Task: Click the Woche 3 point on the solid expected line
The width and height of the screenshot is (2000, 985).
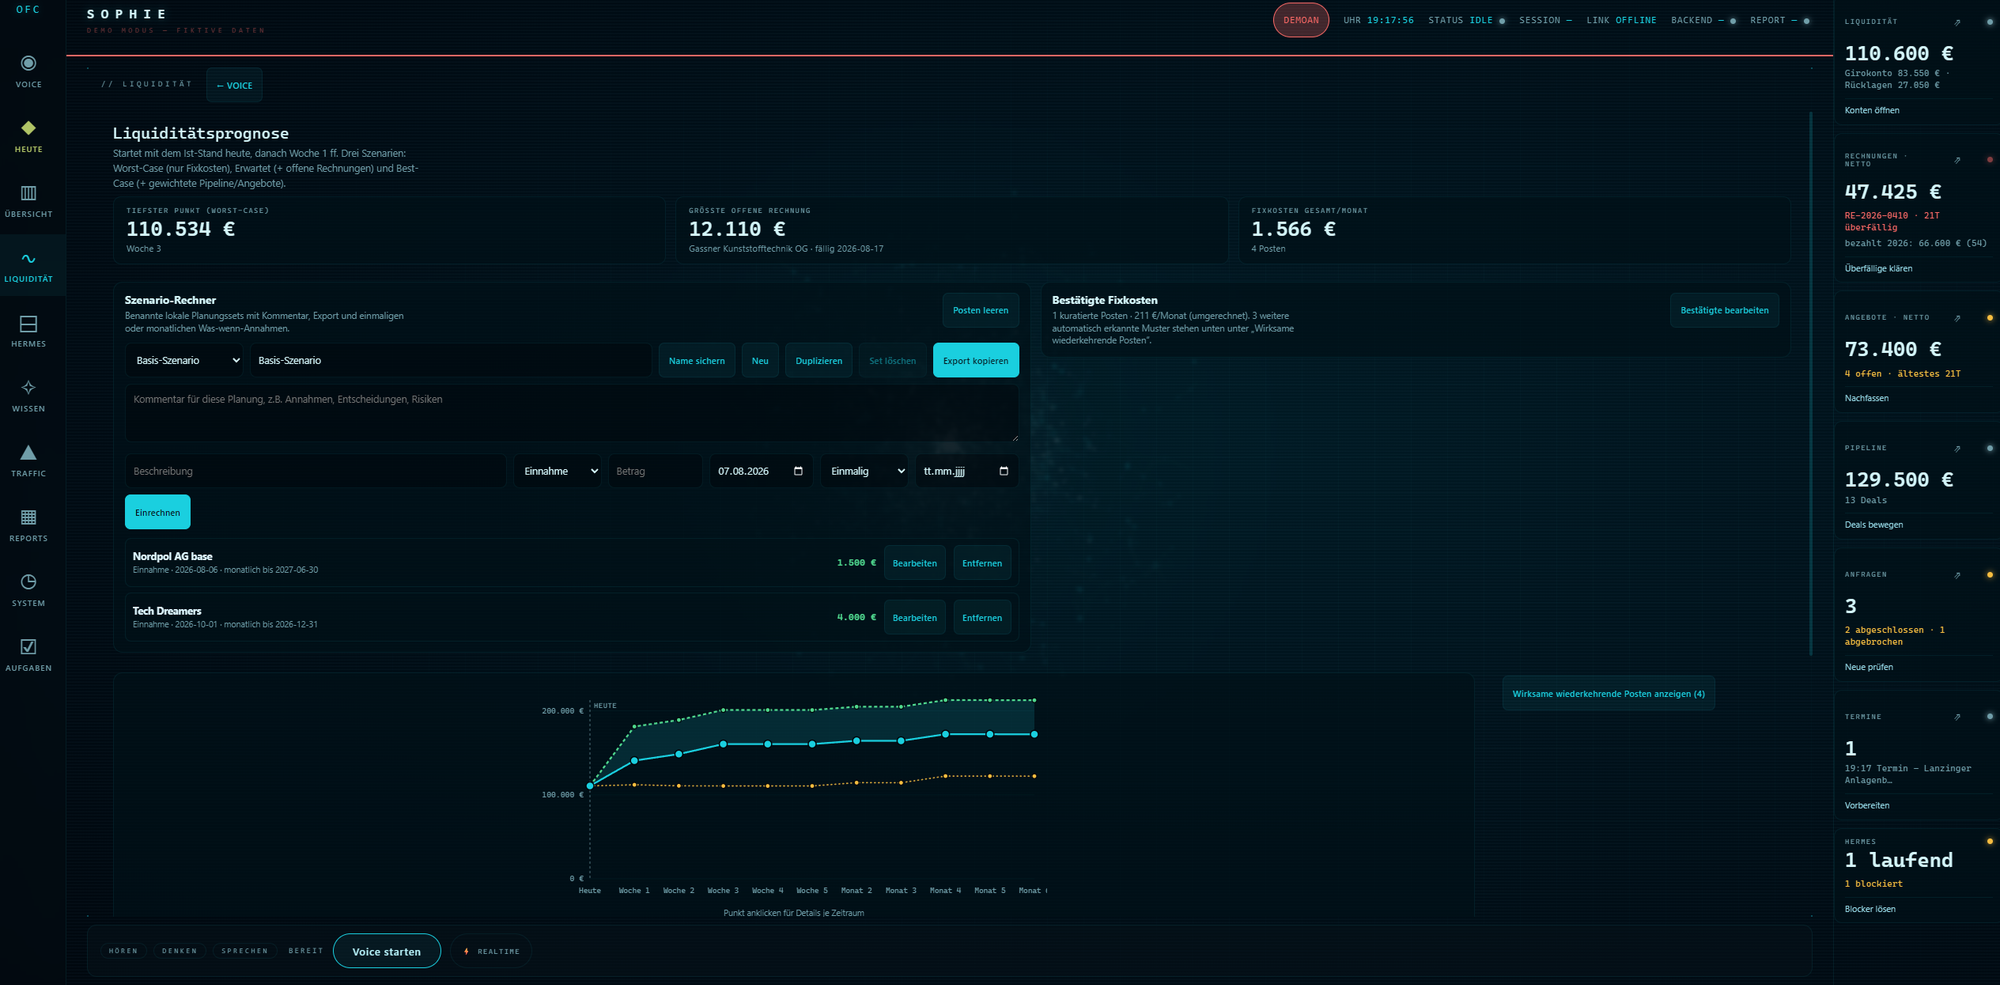Action: point(723,744)
